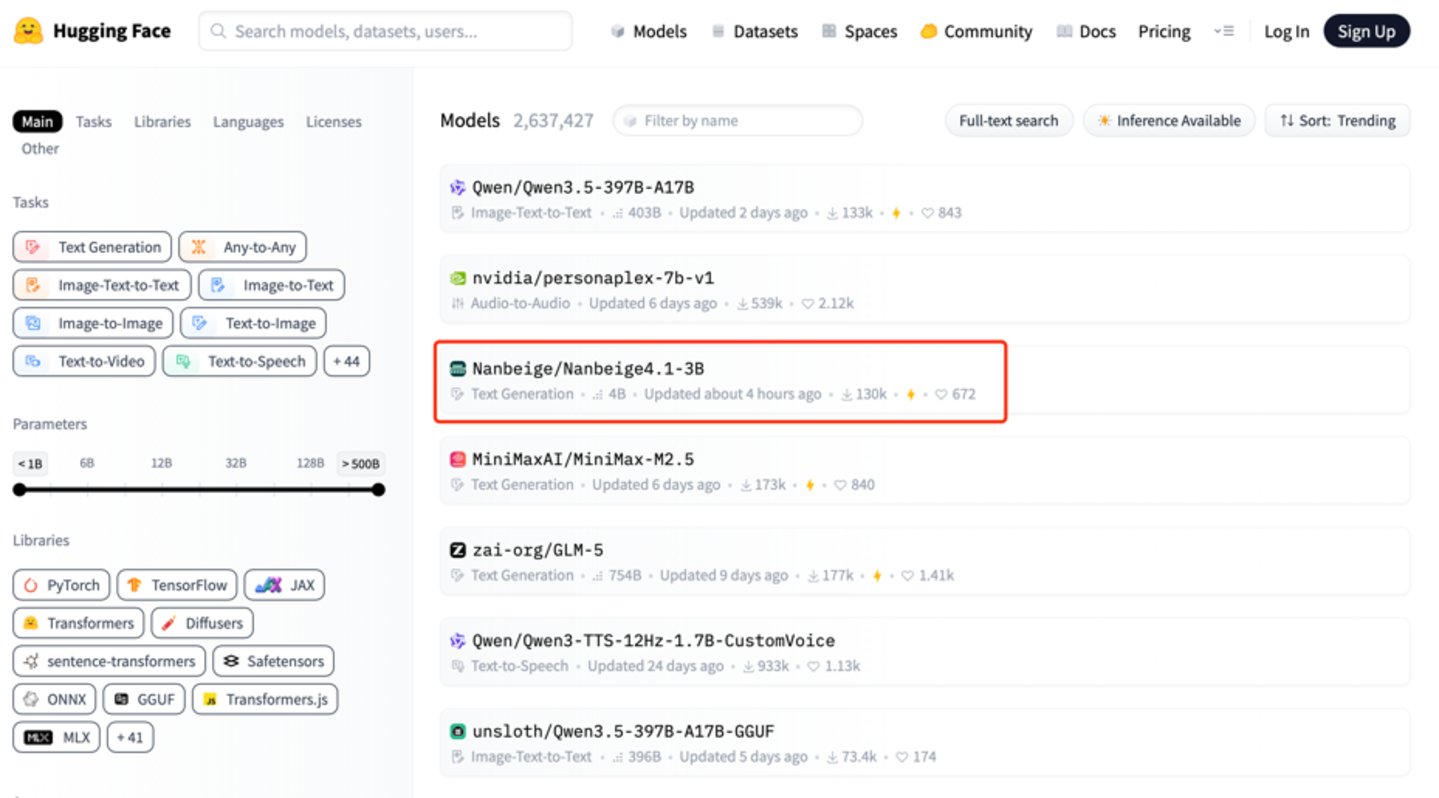The width and height of the screenshot is (1439, 798).
Task: Click the Sign Up button
Action: pos(1366,32)
